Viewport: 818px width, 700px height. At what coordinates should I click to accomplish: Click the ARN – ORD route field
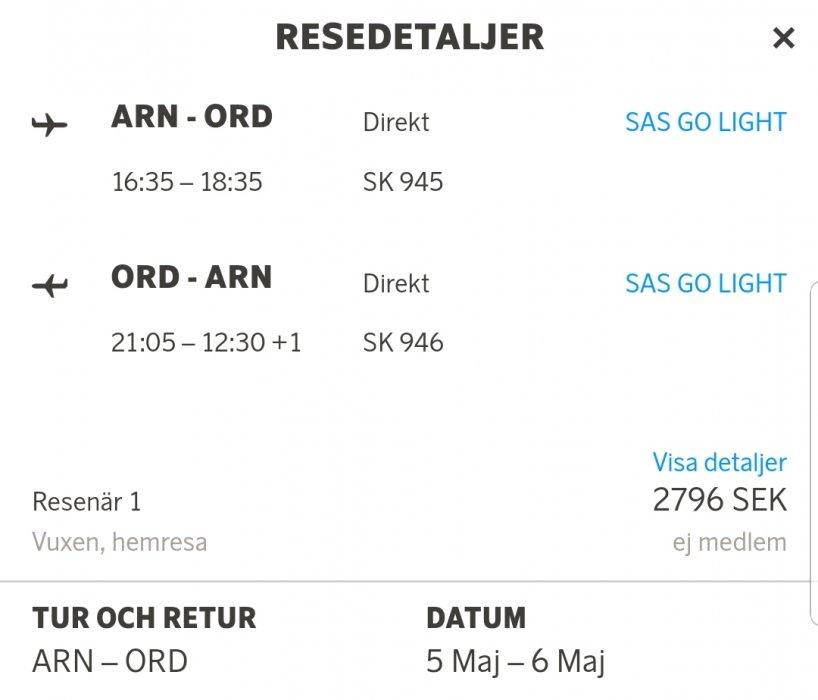(x=110, y=661)
